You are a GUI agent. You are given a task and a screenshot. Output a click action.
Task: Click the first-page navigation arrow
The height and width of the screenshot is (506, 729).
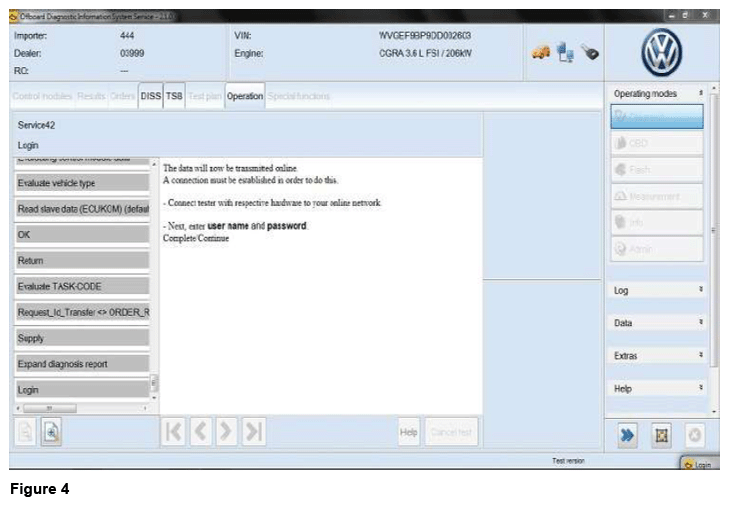[x=174, y=432]
